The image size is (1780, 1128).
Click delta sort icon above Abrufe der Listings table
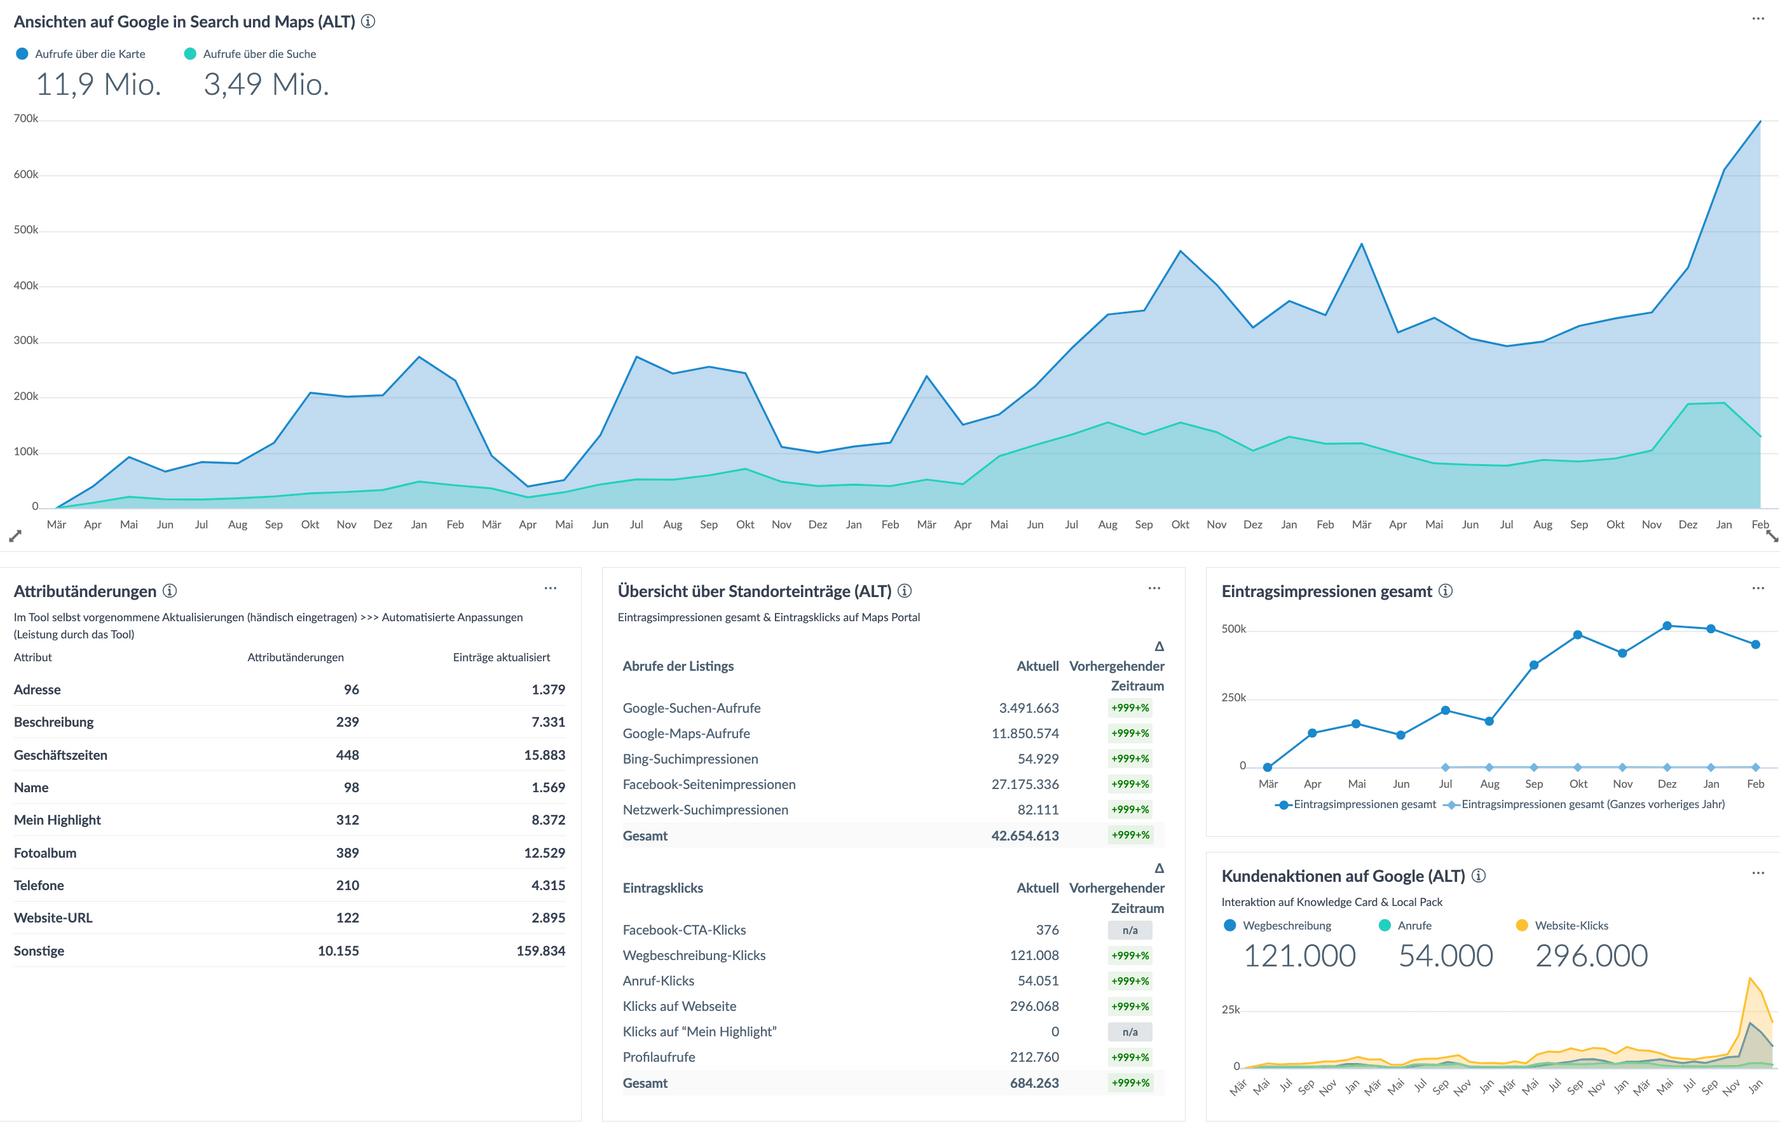pos(1159,646)
